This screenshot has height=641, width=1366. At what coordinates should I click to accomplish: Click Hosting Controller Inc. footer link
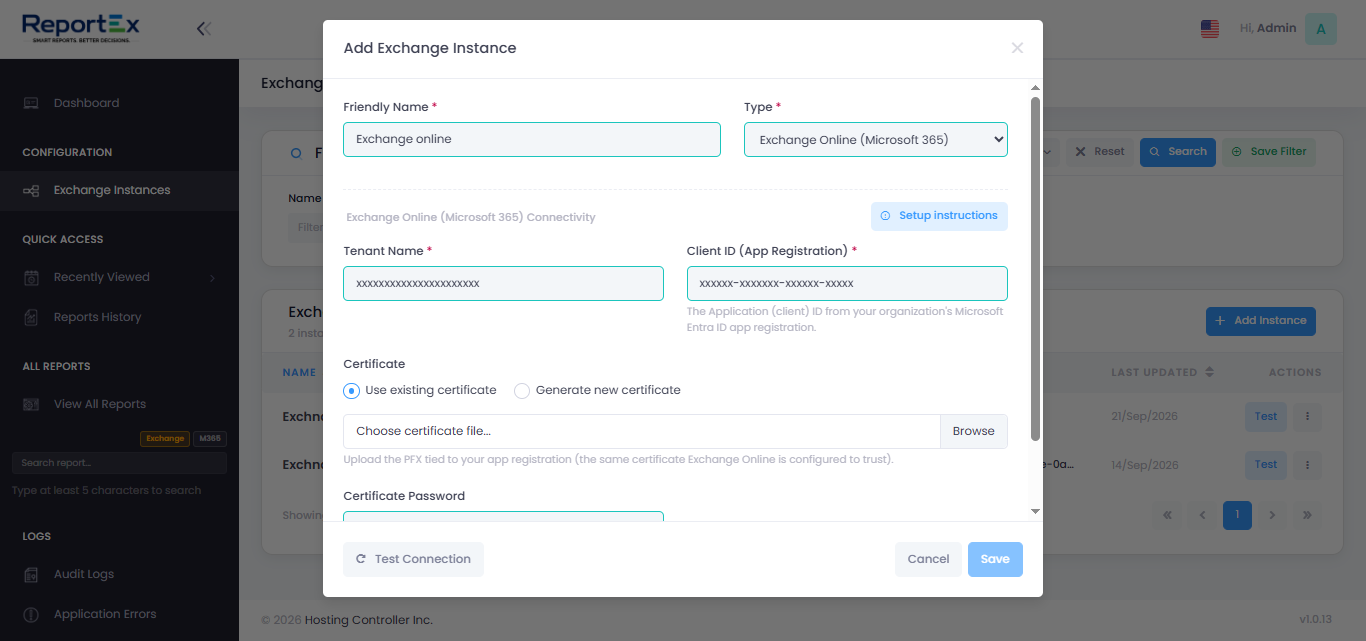click(369, 620)
